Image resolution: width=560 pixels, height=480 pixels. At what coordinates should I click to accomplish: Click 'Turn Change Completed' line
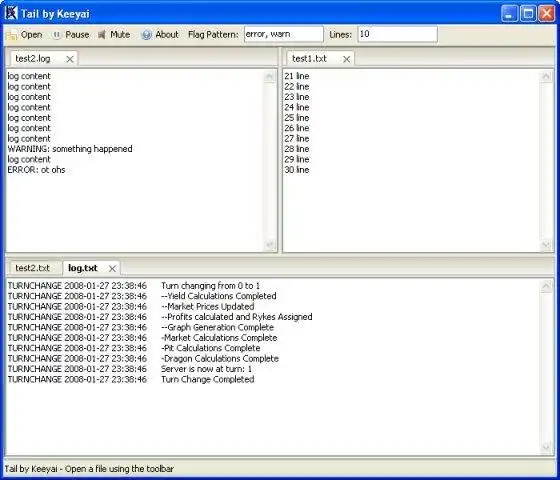[x=208, y=379]
